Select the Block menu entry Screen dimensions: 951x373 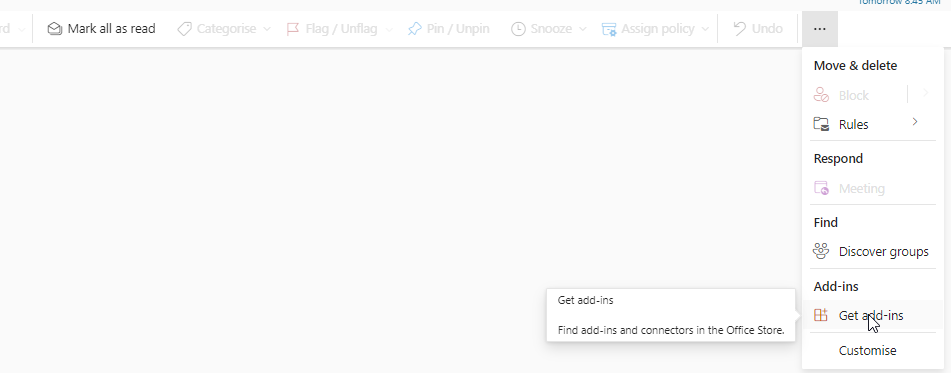pyautogui.click(x=854, y=95)
